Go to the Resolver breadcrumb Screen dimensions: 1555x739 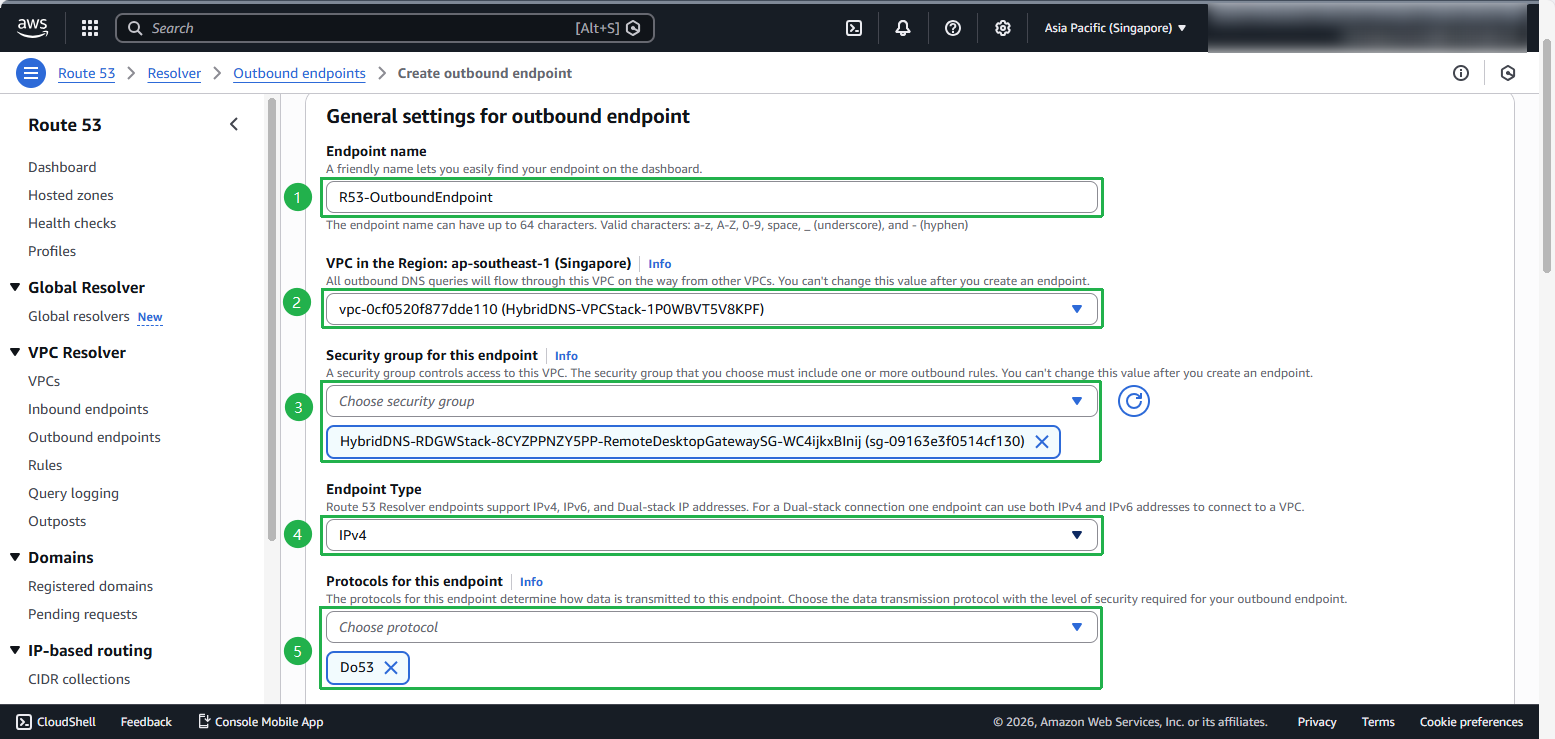(174, 73)
